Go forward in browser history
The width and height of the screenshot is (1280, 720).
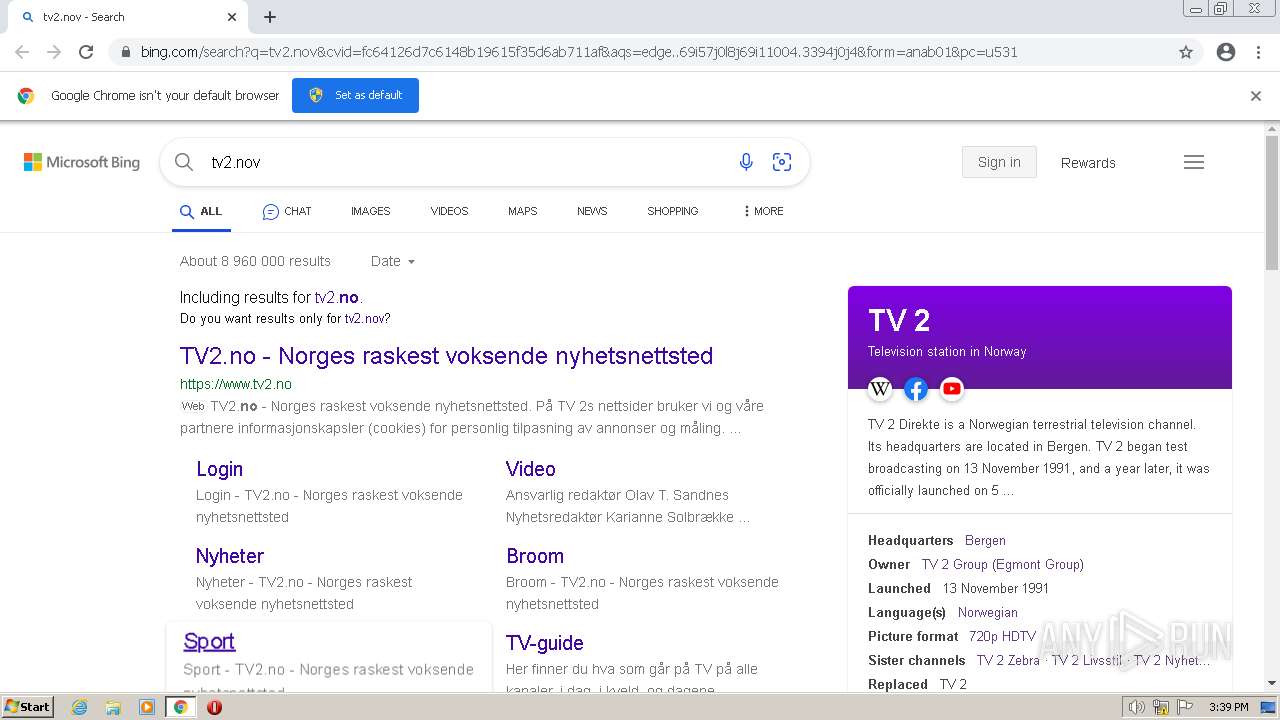(54, 52)
